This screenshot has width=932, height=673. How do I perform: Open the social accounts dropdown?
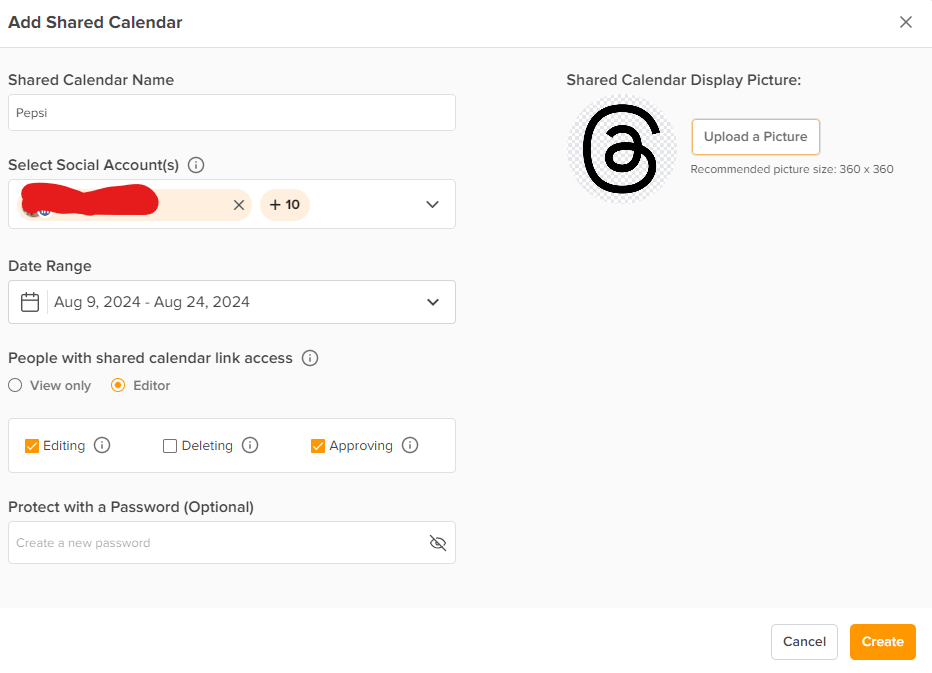[432, 204]
